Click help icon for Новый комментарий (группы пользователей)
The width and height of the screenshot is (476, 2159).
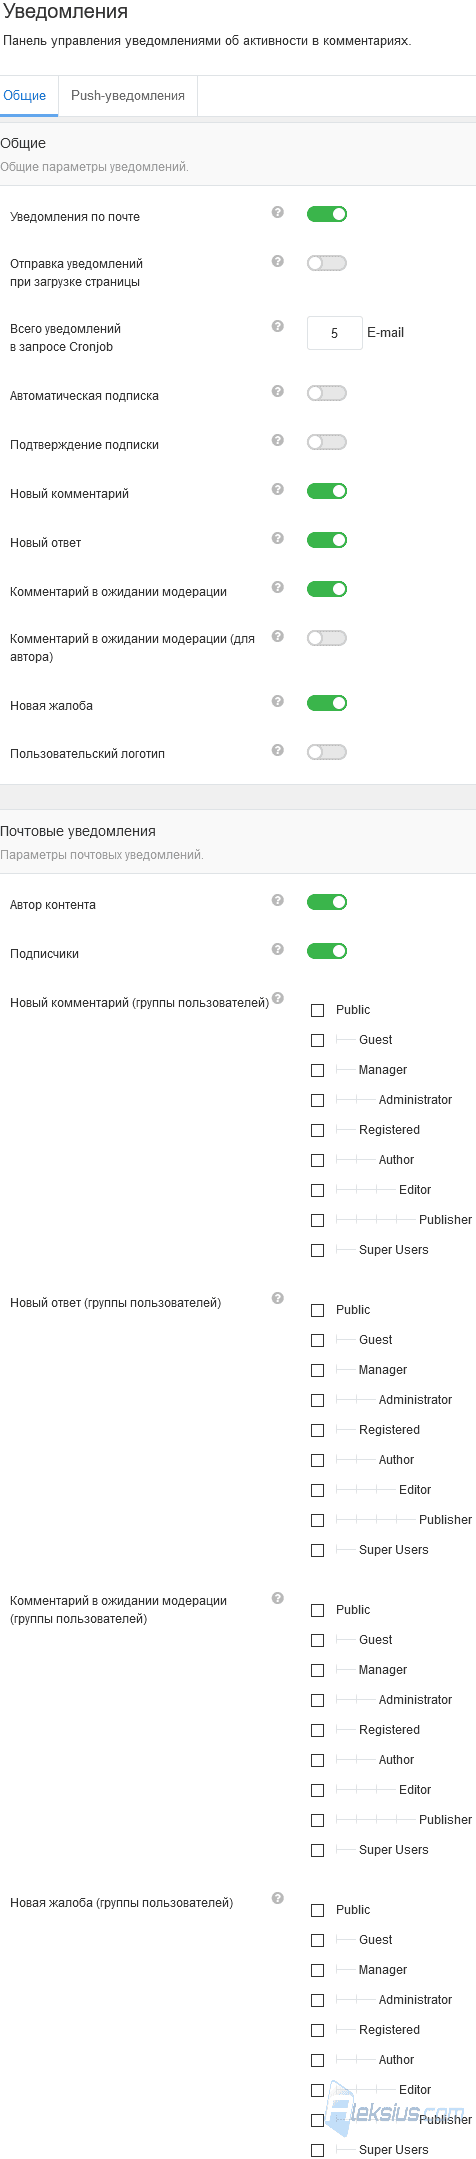278,998
